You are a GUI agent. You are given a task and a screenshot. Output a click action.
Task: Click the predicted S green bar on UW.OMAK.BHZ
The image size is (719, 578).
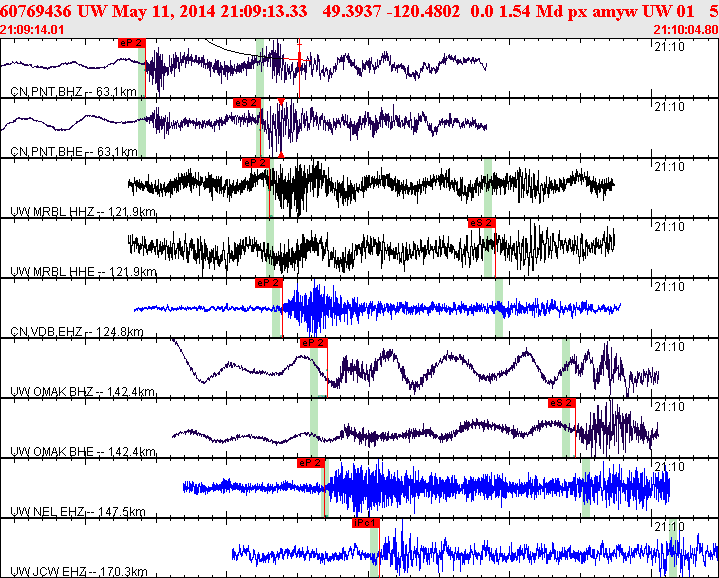click(x=566, y=368)
